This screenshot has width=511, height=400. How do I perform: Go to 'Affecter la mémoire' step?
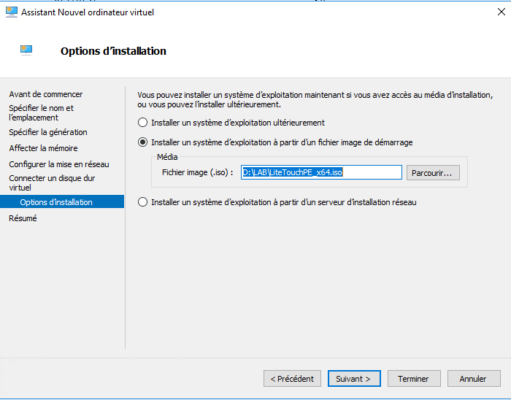click(43, 148)
